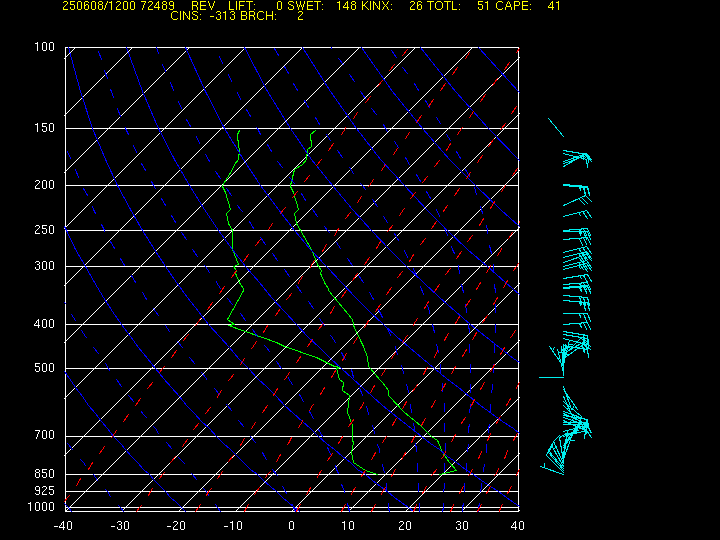
Task: Select the BRCH: label
Action: (x=259, y=16)
